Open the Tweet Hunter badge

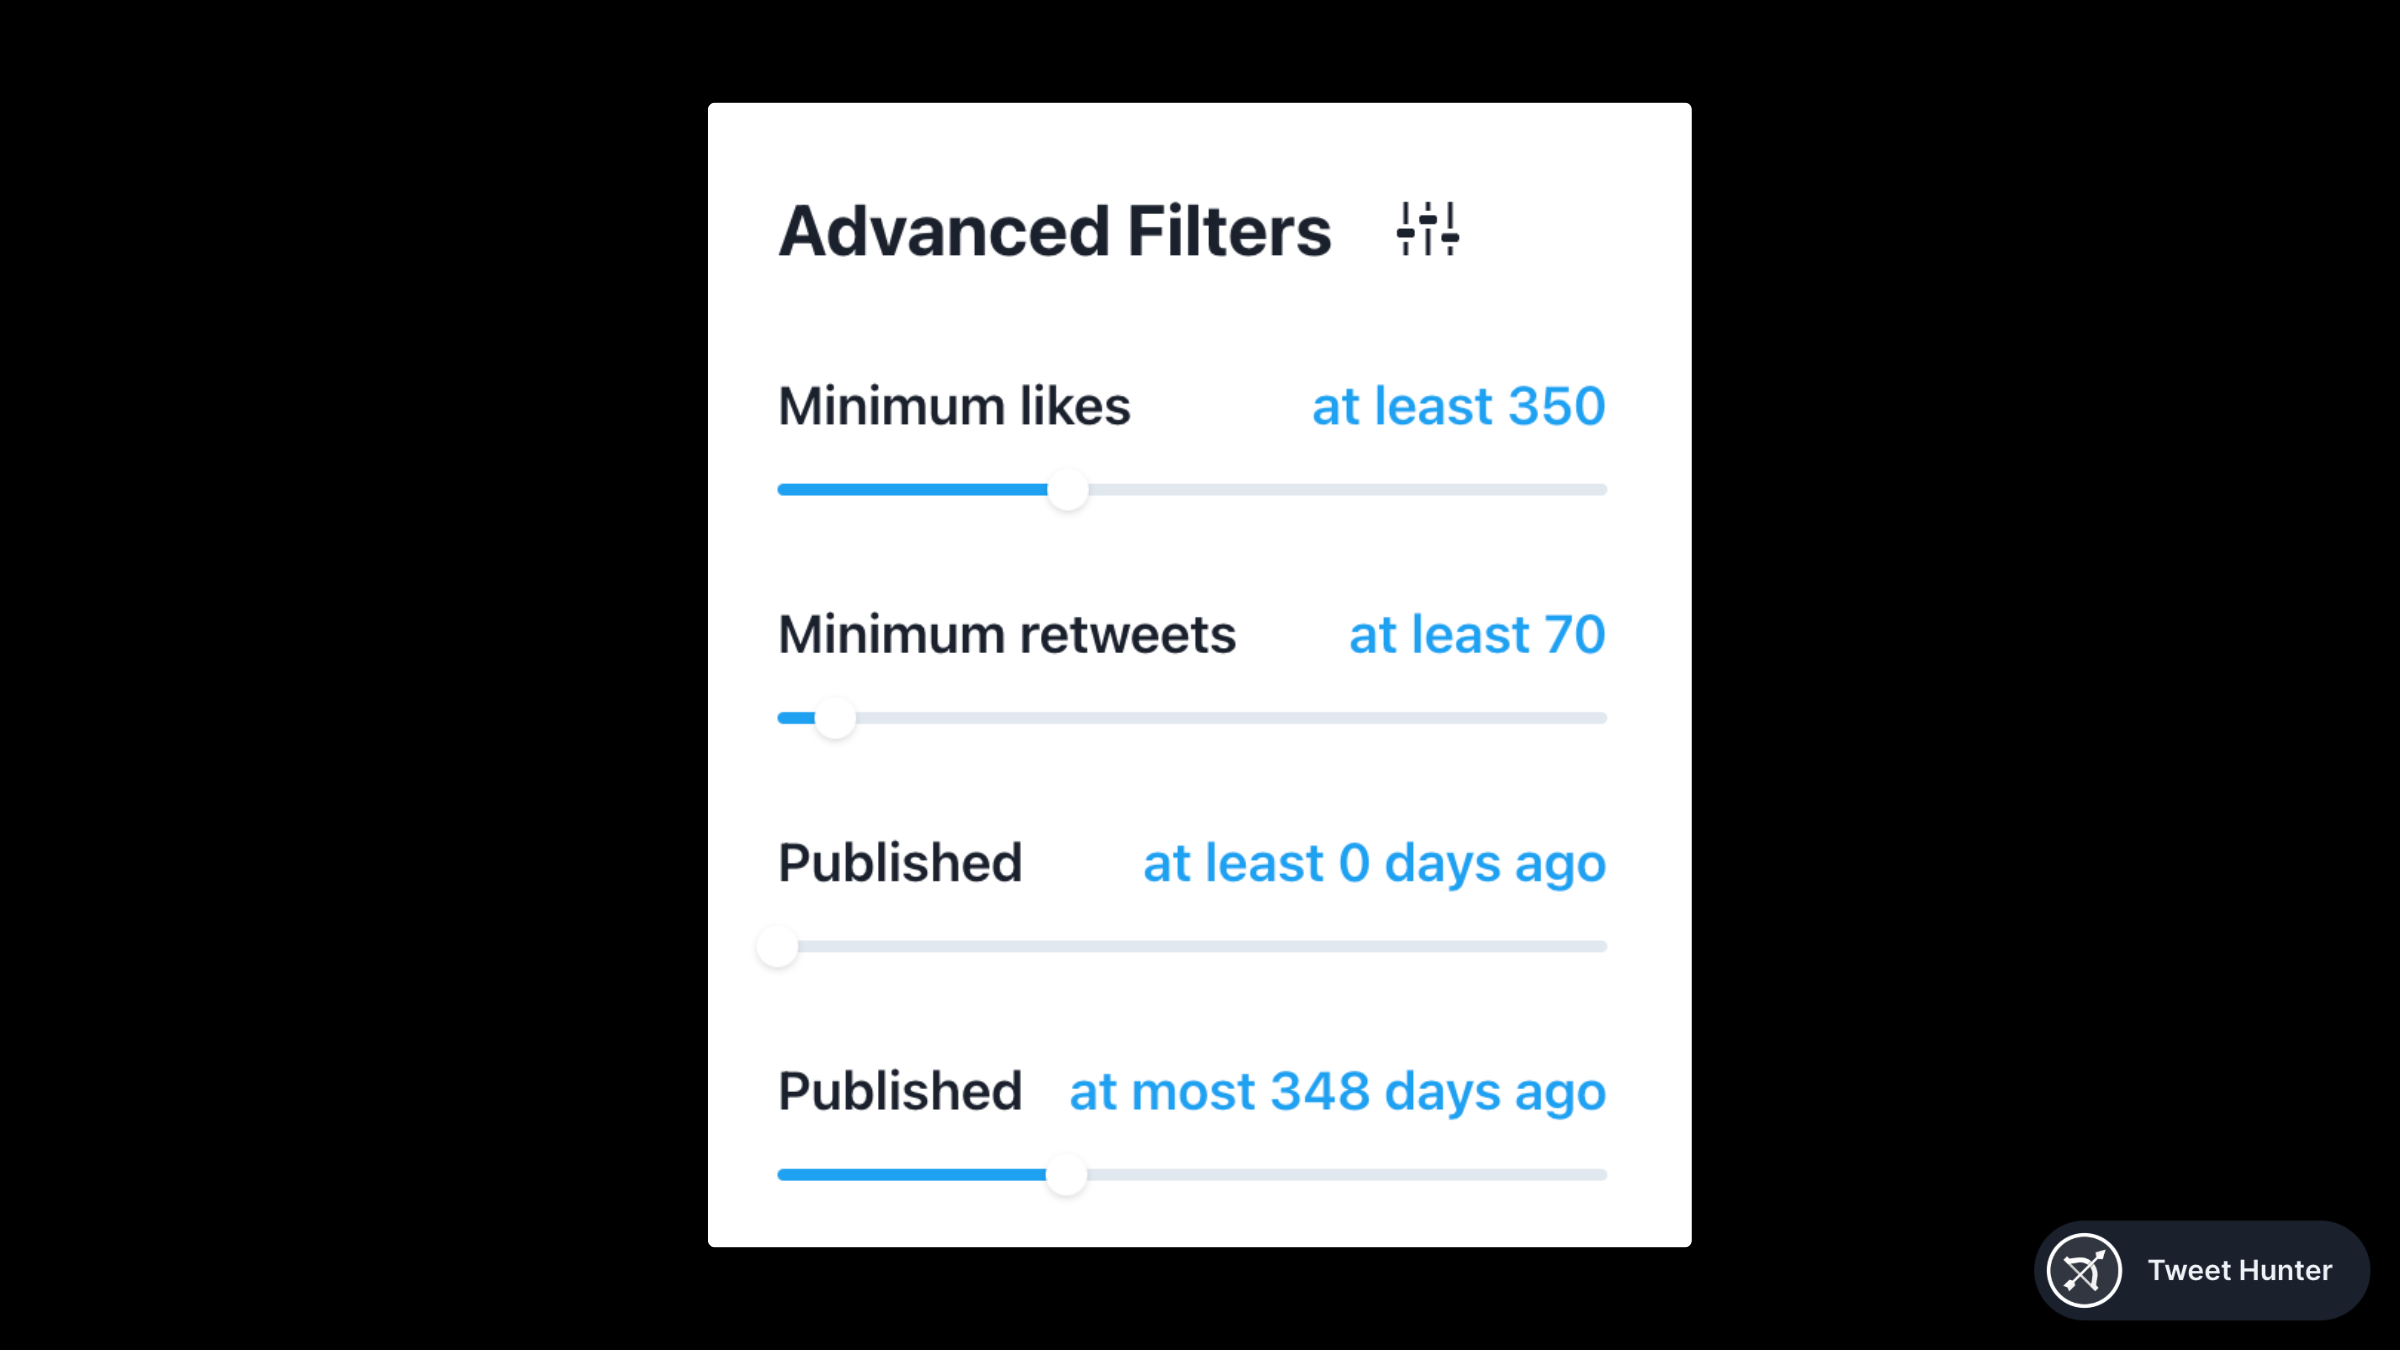tap(2200, 1270)
